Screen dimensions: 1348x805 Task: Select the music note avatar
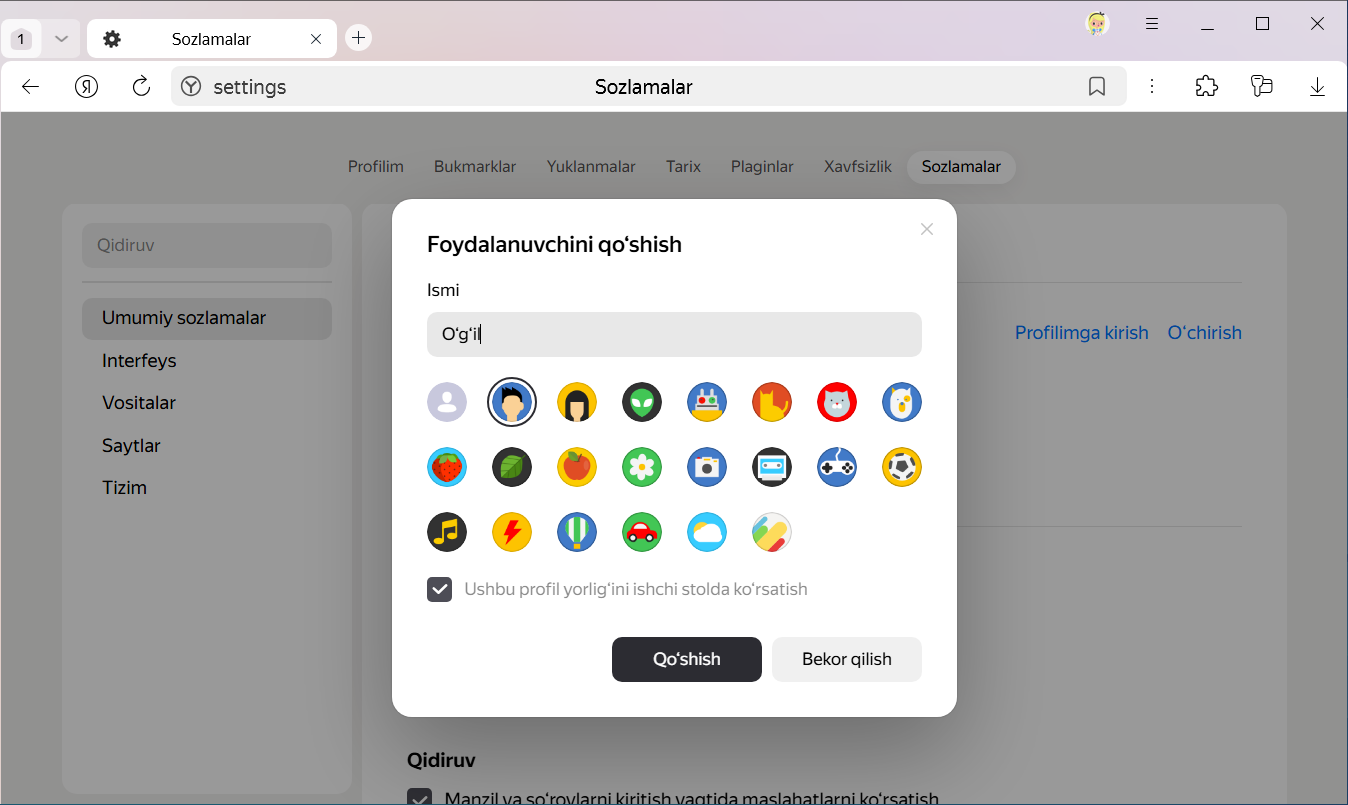click(x=447, y=532)
